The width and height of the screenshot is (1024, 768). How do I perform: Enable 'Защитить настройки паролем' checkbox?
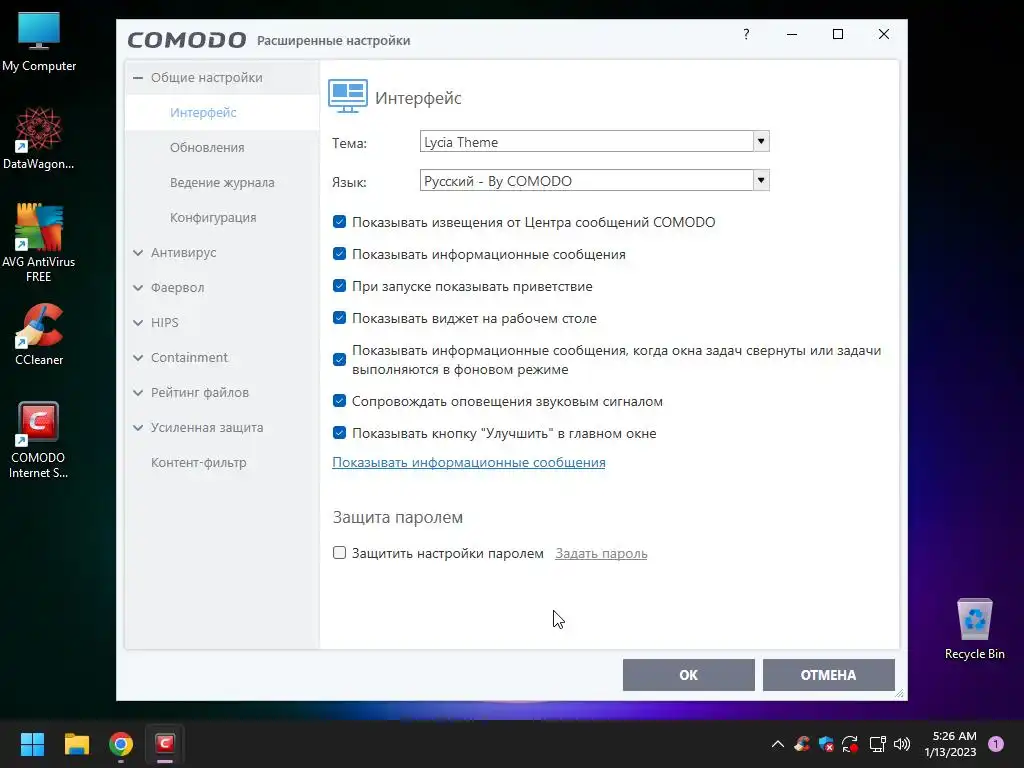[x=339, y=552]
